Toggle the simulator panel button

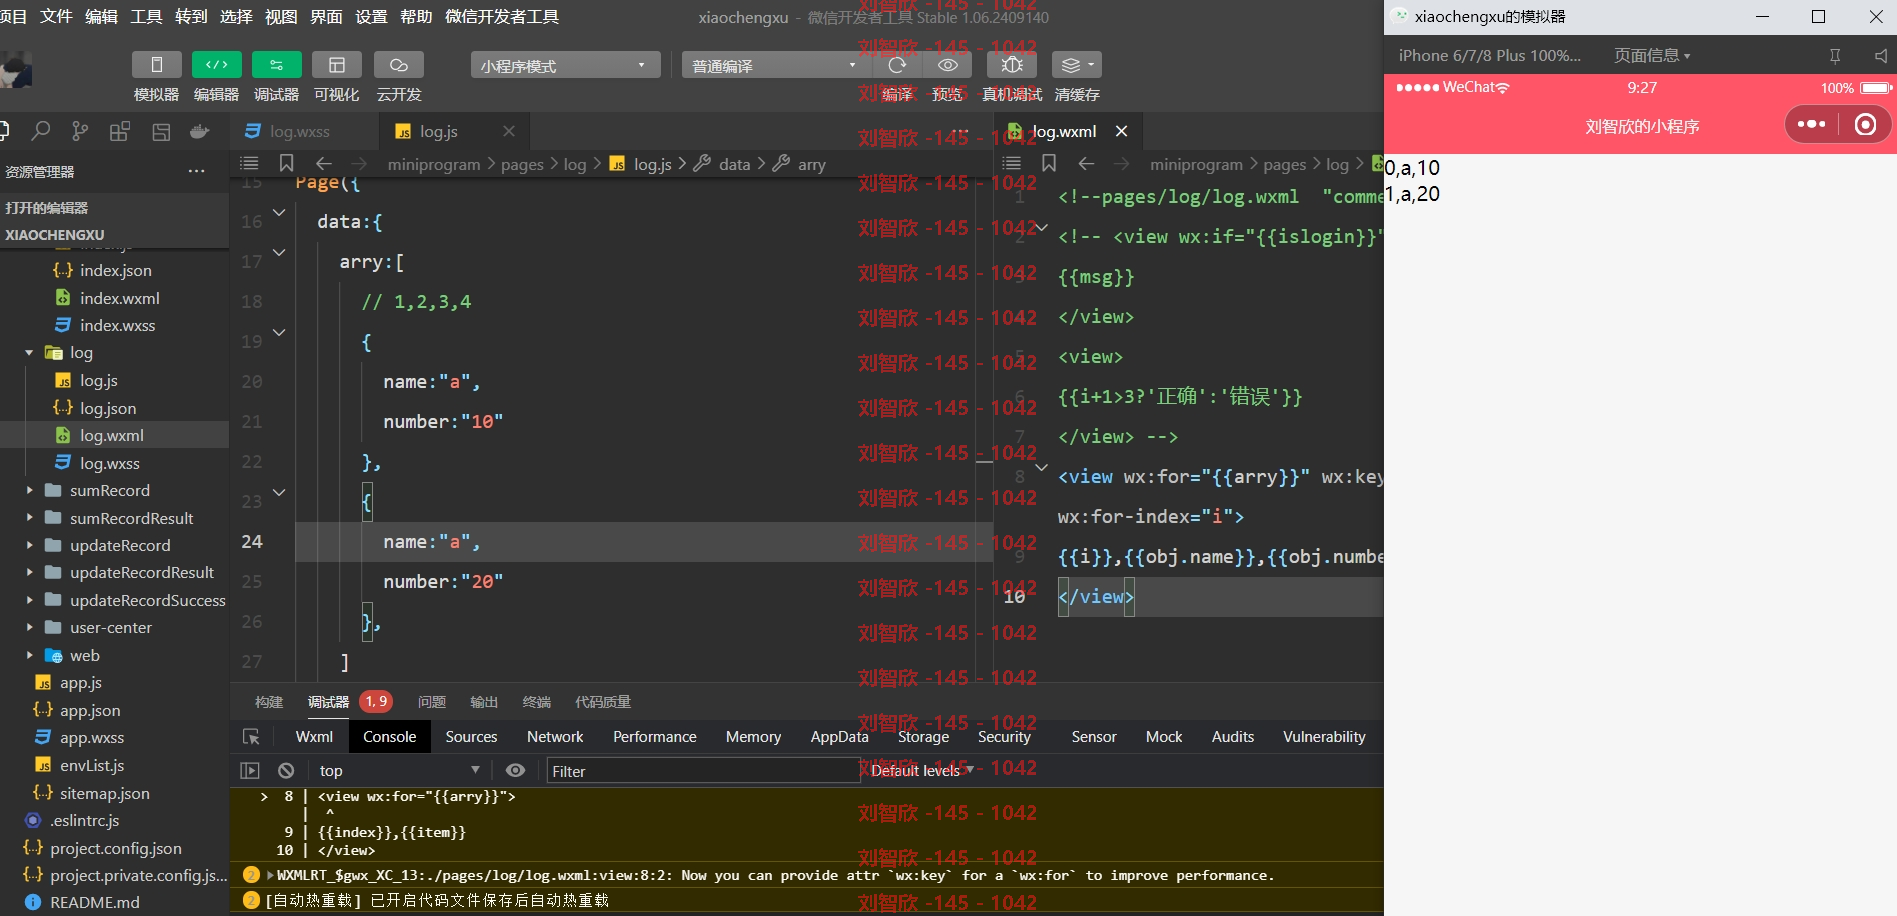(x=157, y=65)
